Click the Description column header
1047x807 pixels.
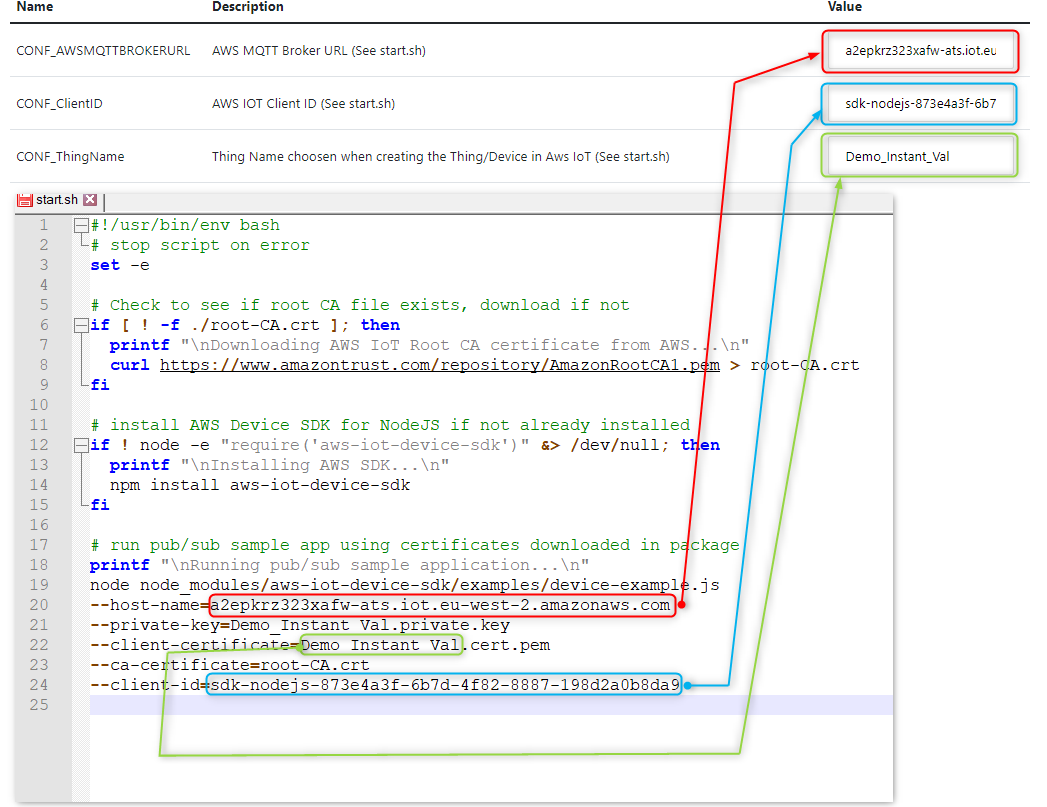click(x=248, y=7)
